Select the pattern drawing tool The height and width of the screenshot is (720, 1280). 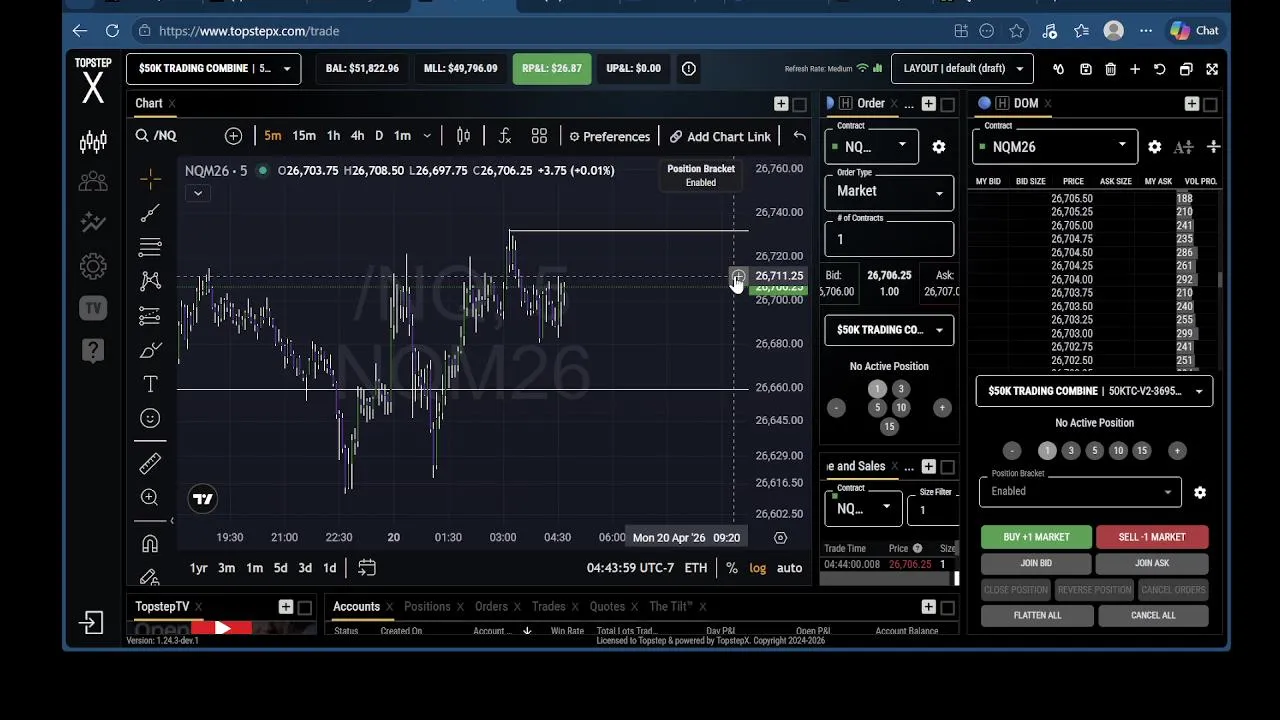[x=150, y=281]
